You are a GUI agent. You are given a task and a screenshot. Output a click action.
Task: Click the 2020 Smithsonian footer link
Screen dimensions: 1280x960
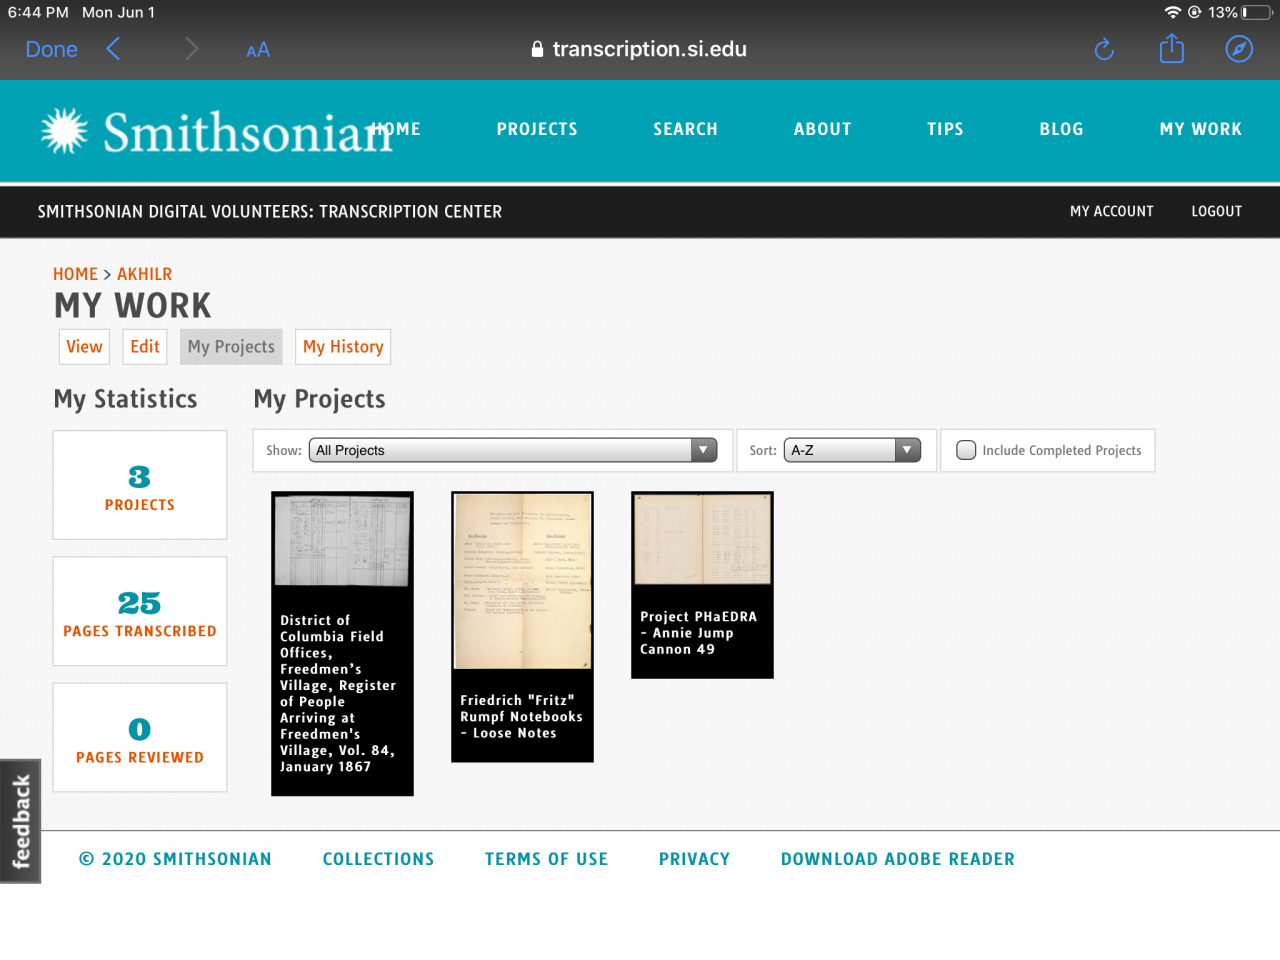click(x=175, y=859)
